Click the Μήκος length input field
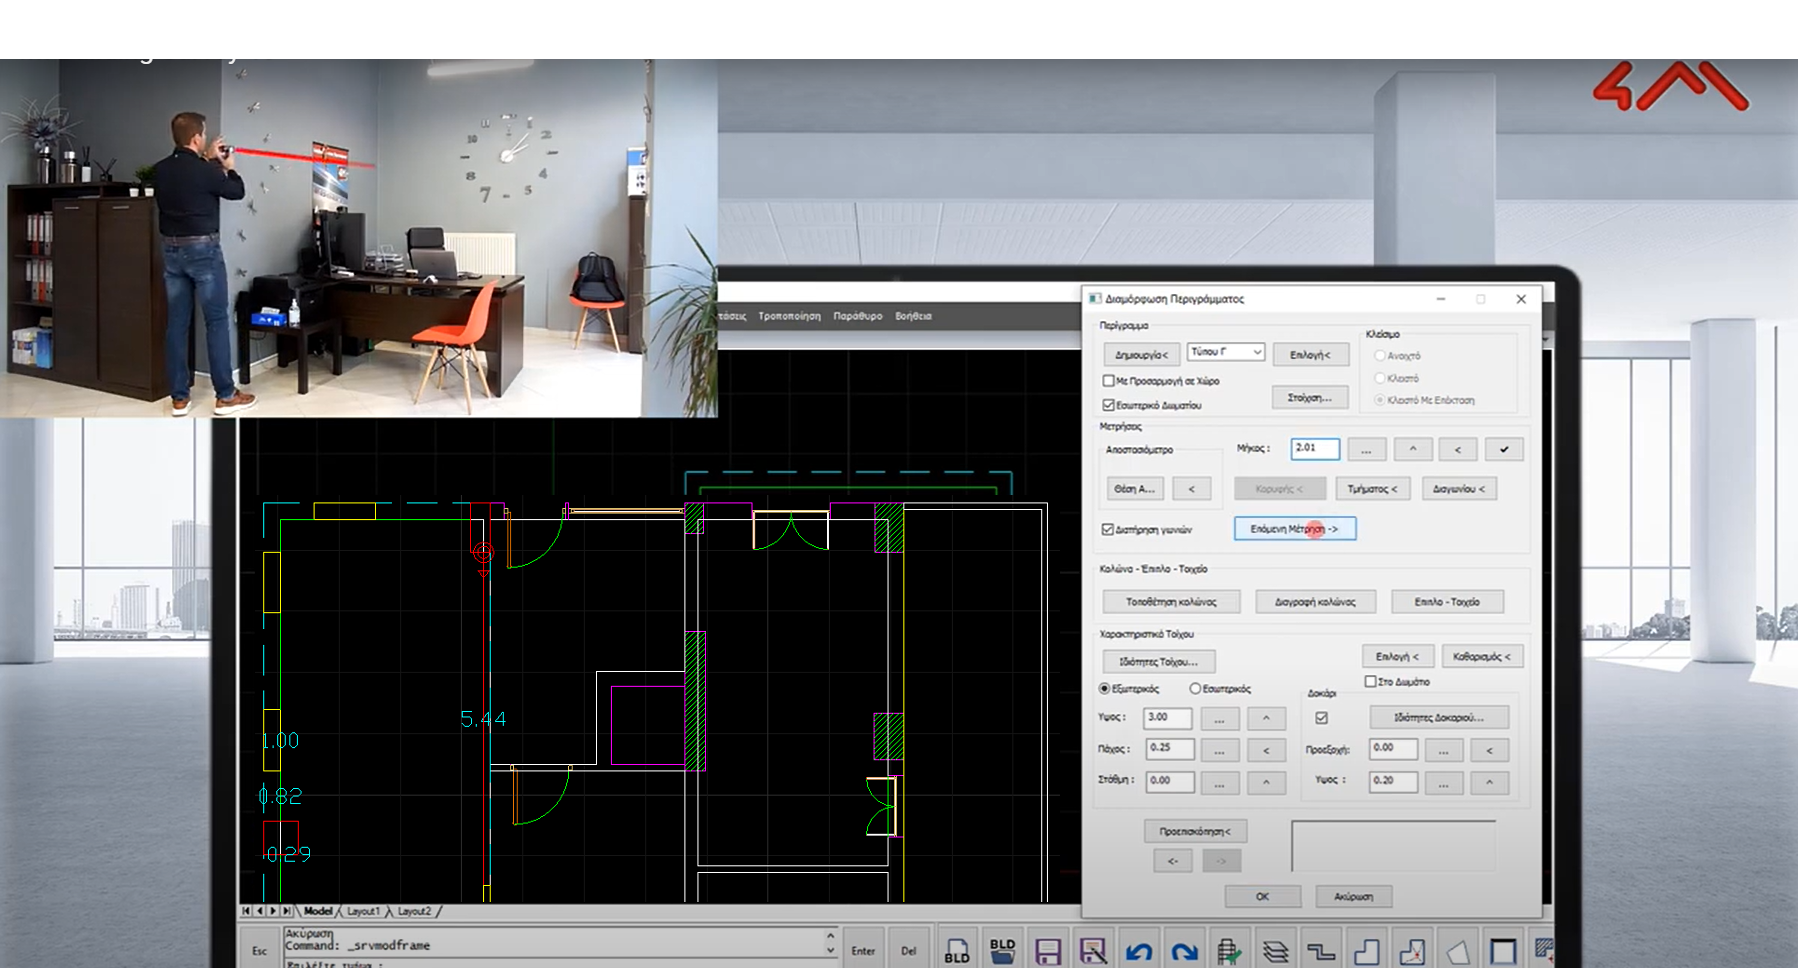Image resolution: width=1798 pixels, height=968 pixels. coord(1314,449)
